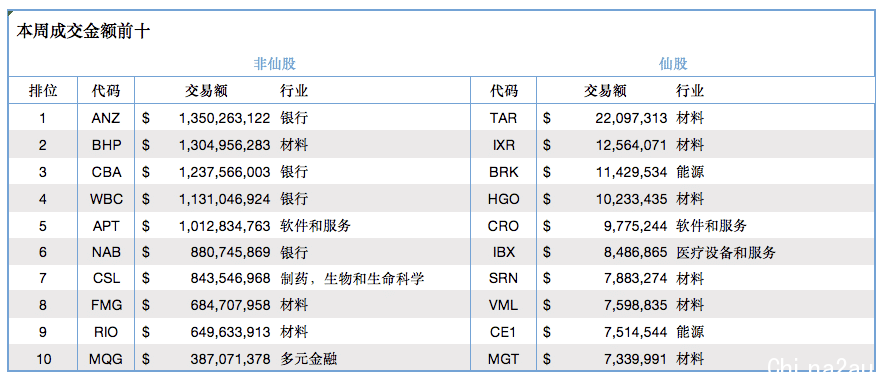Image resolution: width=878 pixels, height=380 pixels.
Task: Click the CBA trading amount 1,237,566,003
Action: [225, 172]
